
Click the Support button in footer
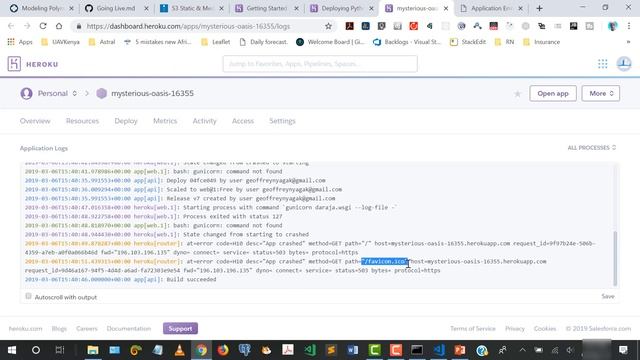point(180,328)
